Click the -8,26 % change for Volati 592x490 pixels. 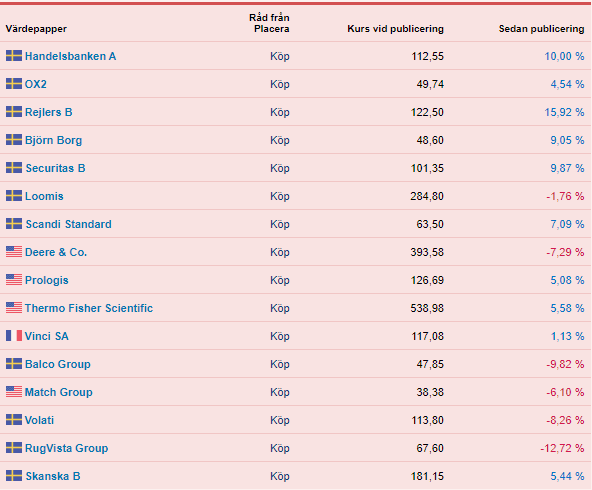point(565,420)
